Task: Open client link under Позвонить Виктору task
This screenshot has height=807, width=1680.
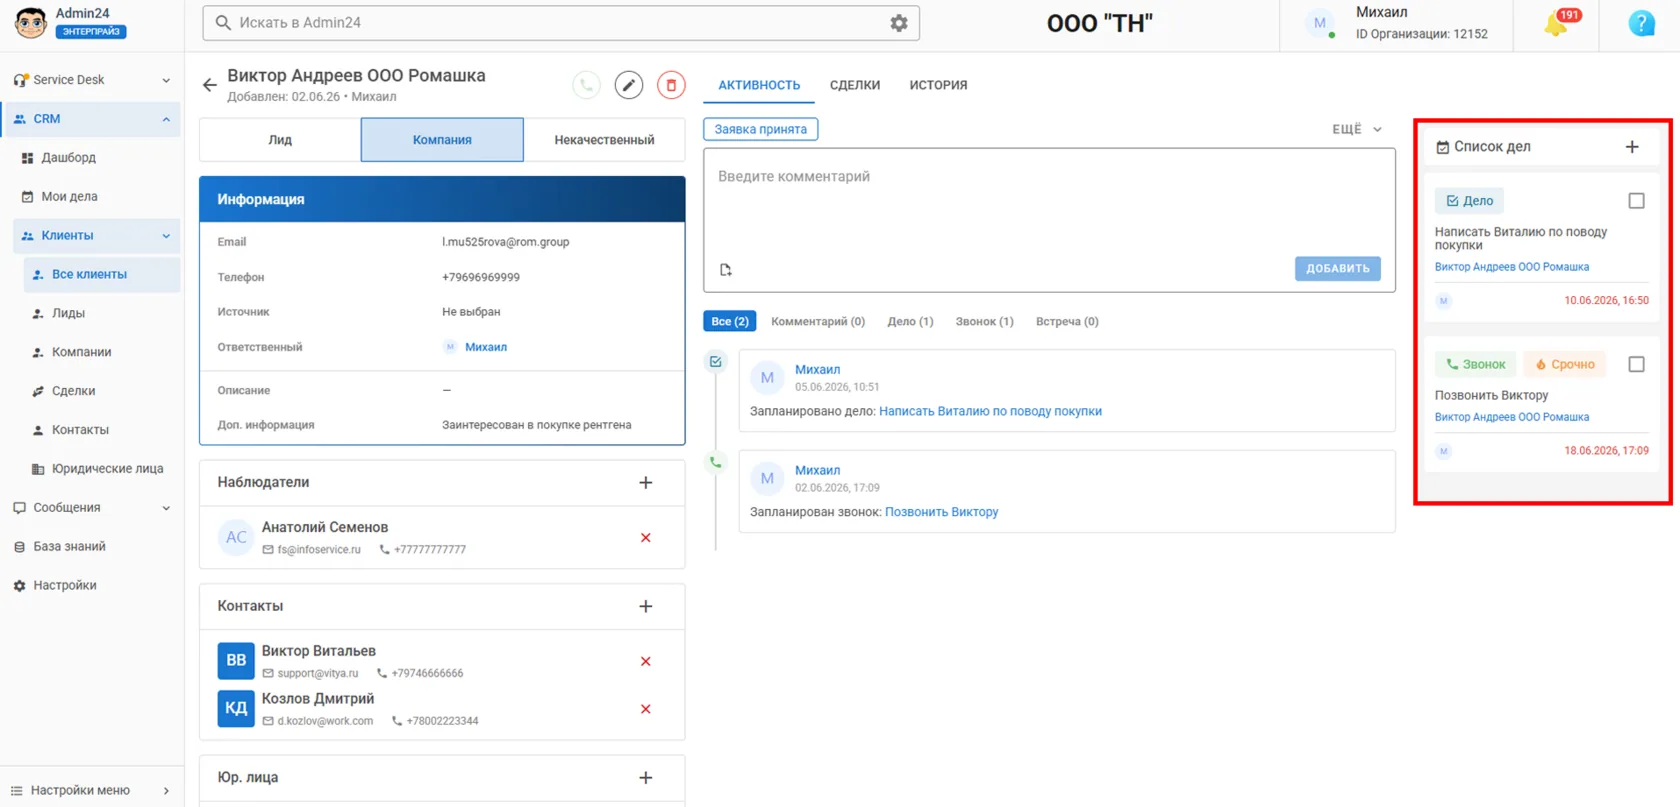Action: [x=1511, y=418]
